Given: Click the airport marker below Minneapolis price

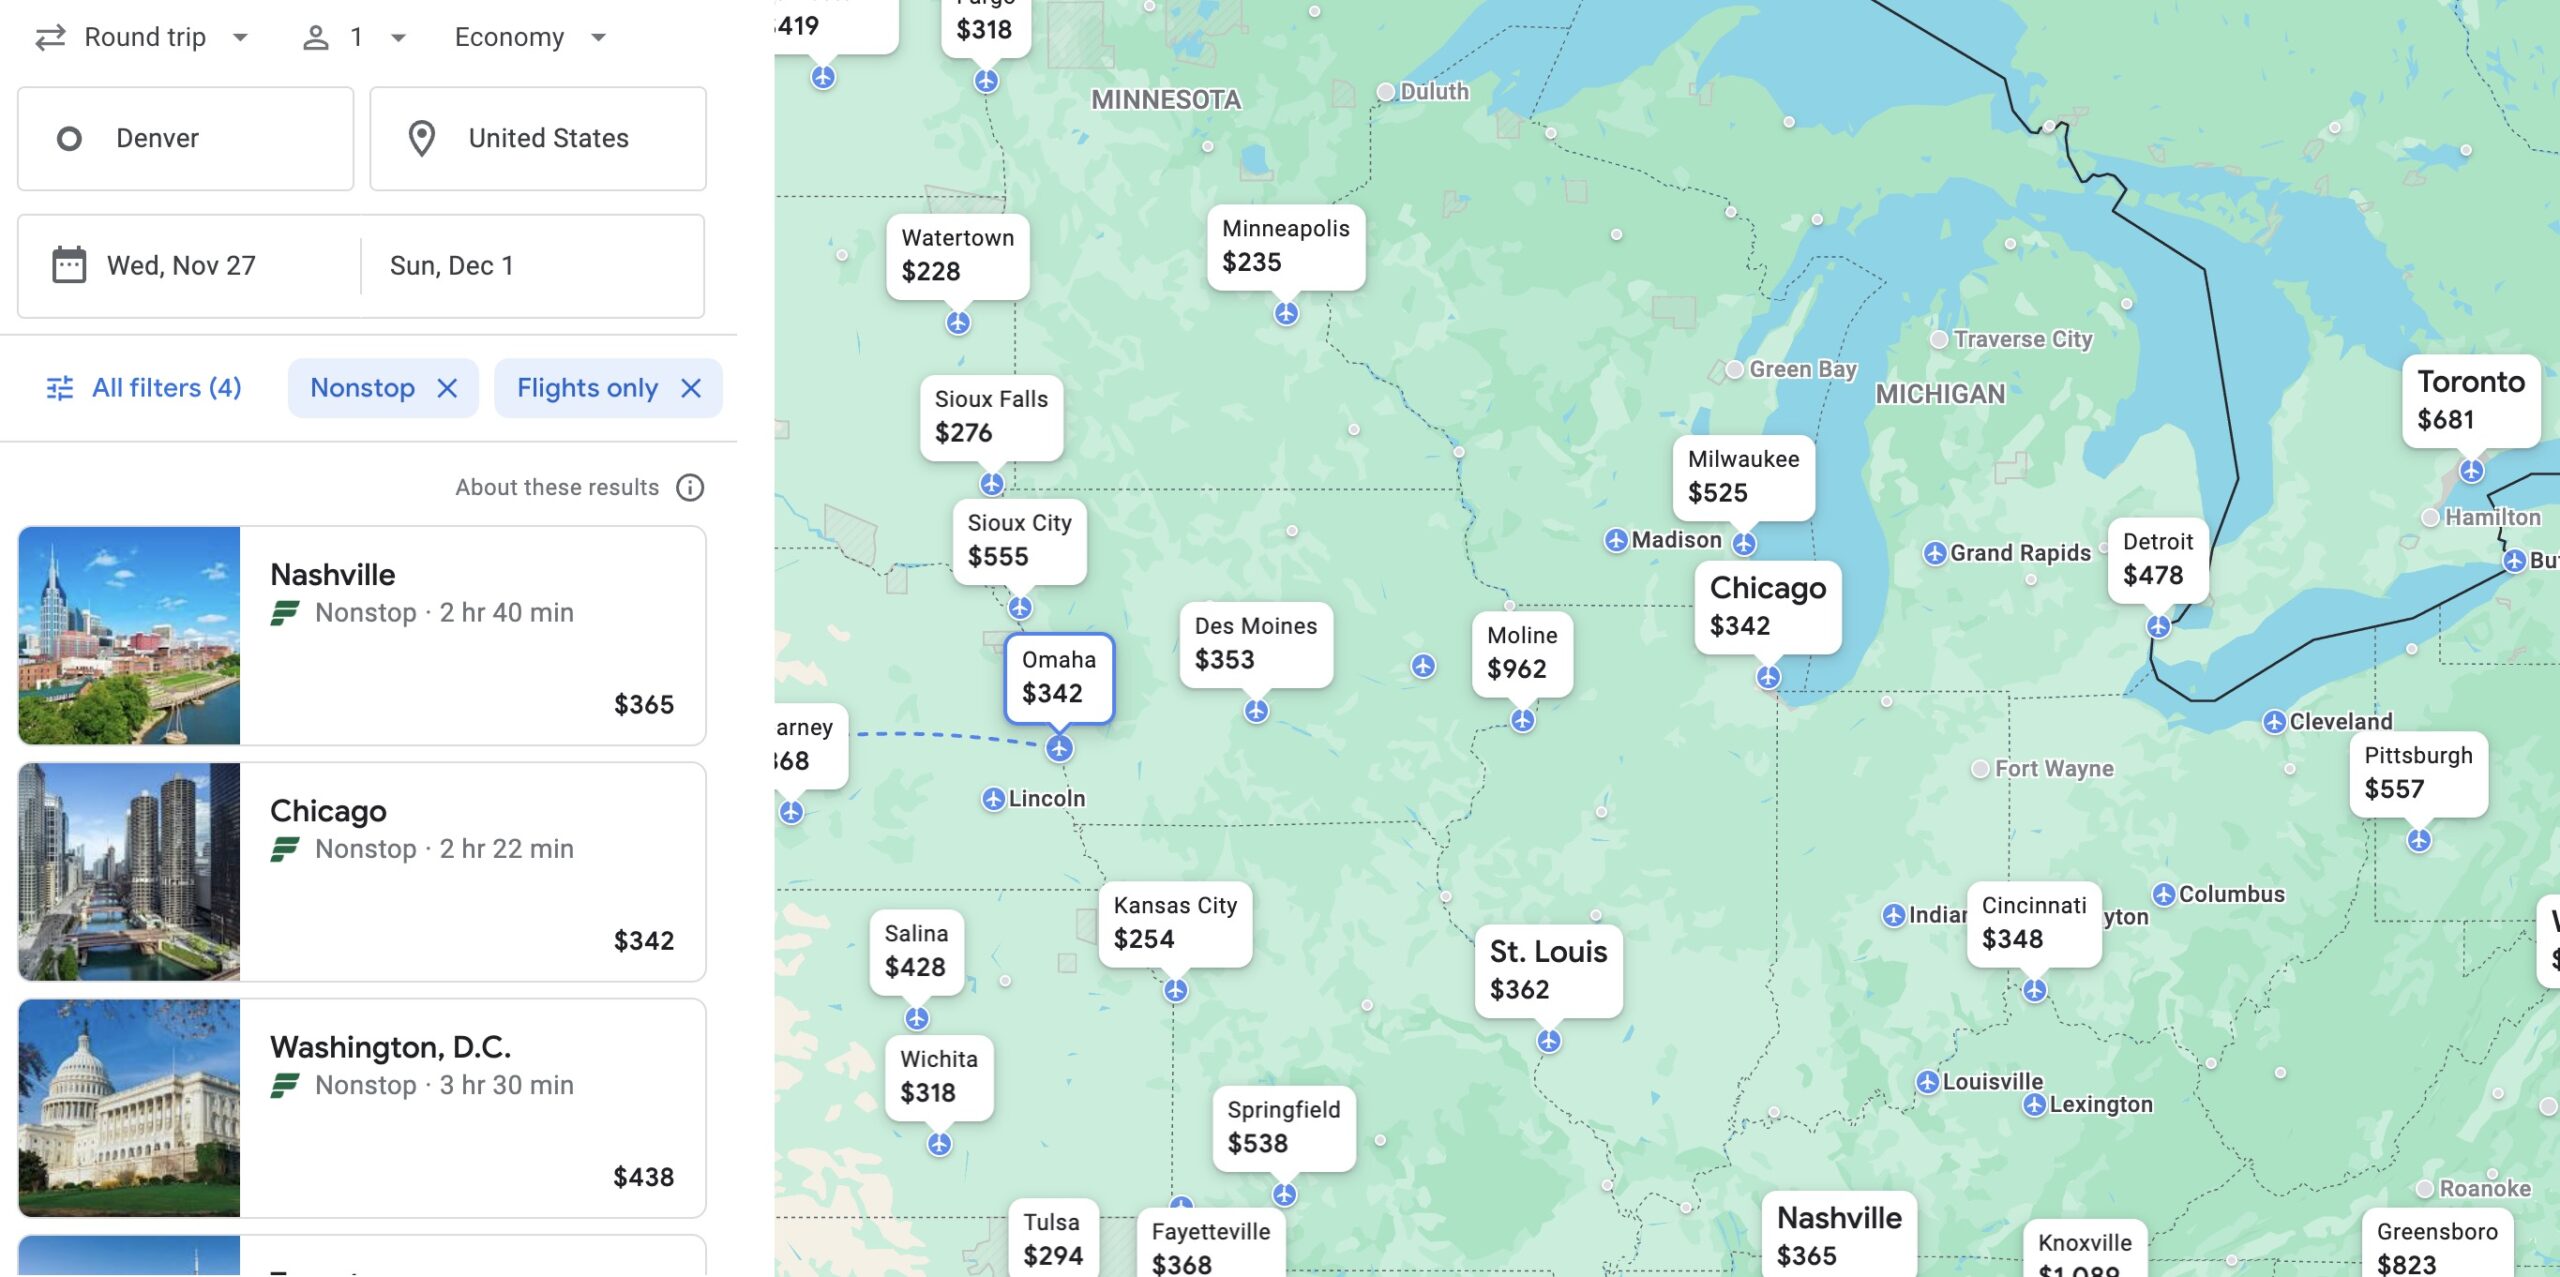Looking at the screenshot, I should click(x=1286, y=314).
